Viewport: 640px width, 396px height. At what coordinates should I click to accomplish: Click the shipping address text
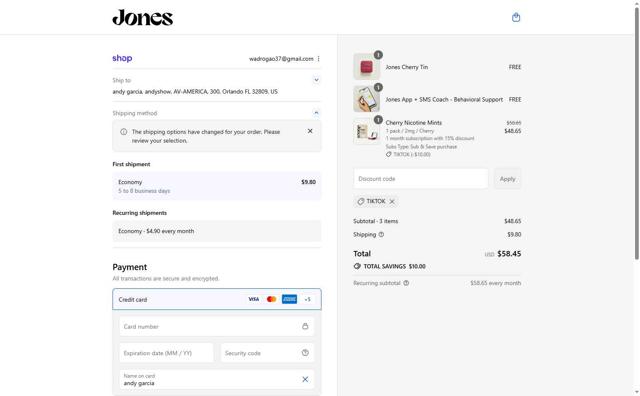tap(195, 91)
